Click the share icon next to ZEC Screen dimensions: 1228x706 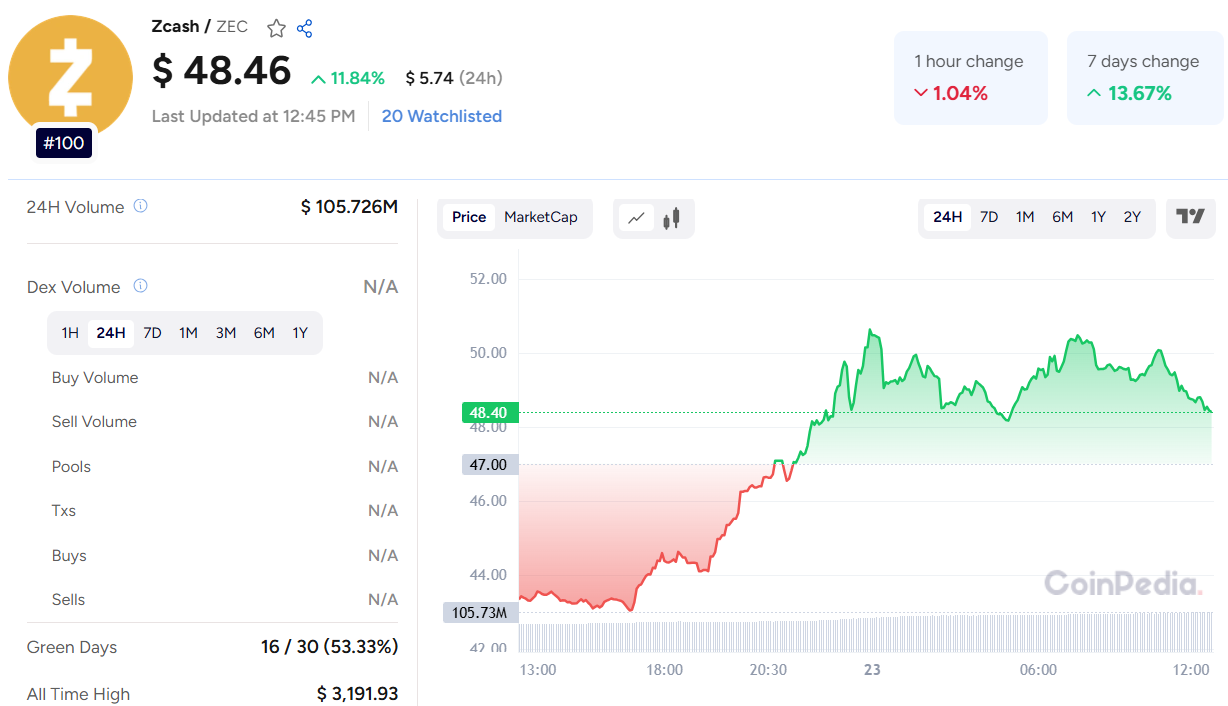click(305, 28)
